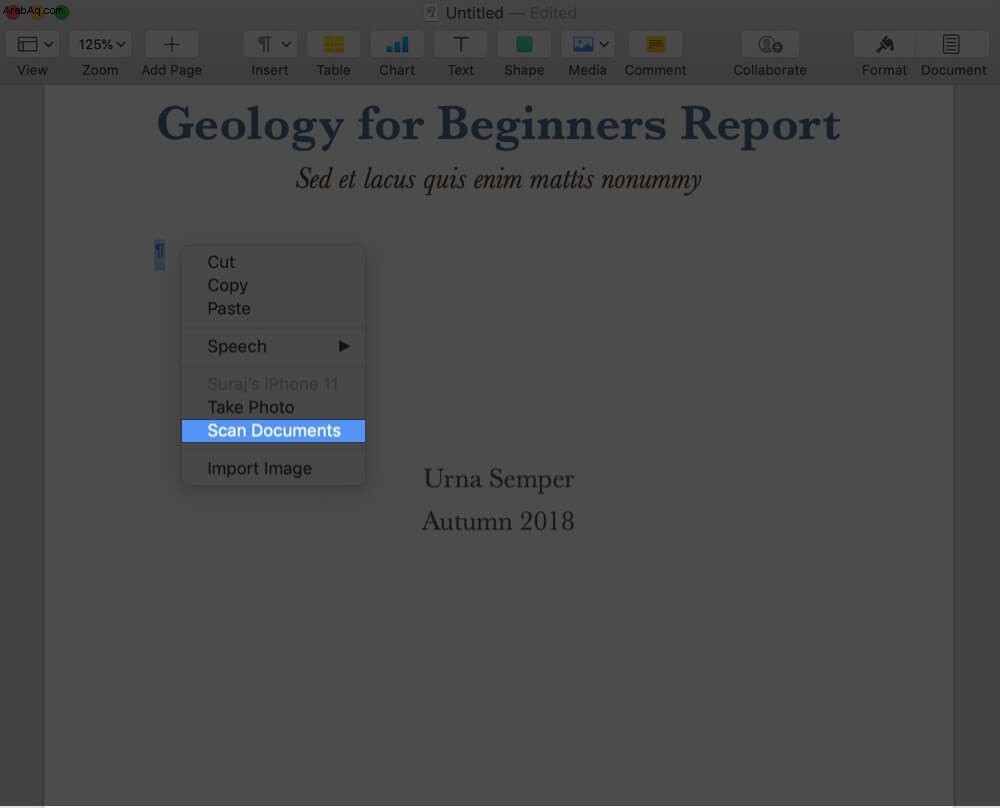The image size is (1000, 808).
Task: Choose Copy from the context menu
Action: tap(273, 285)
